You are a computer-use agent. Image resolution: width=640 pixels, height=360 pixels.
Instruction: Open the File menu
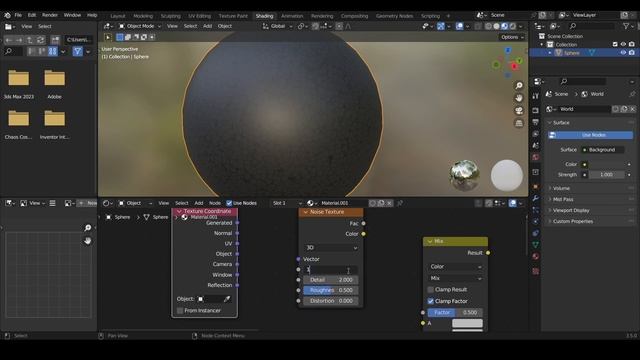coord(18,15)
